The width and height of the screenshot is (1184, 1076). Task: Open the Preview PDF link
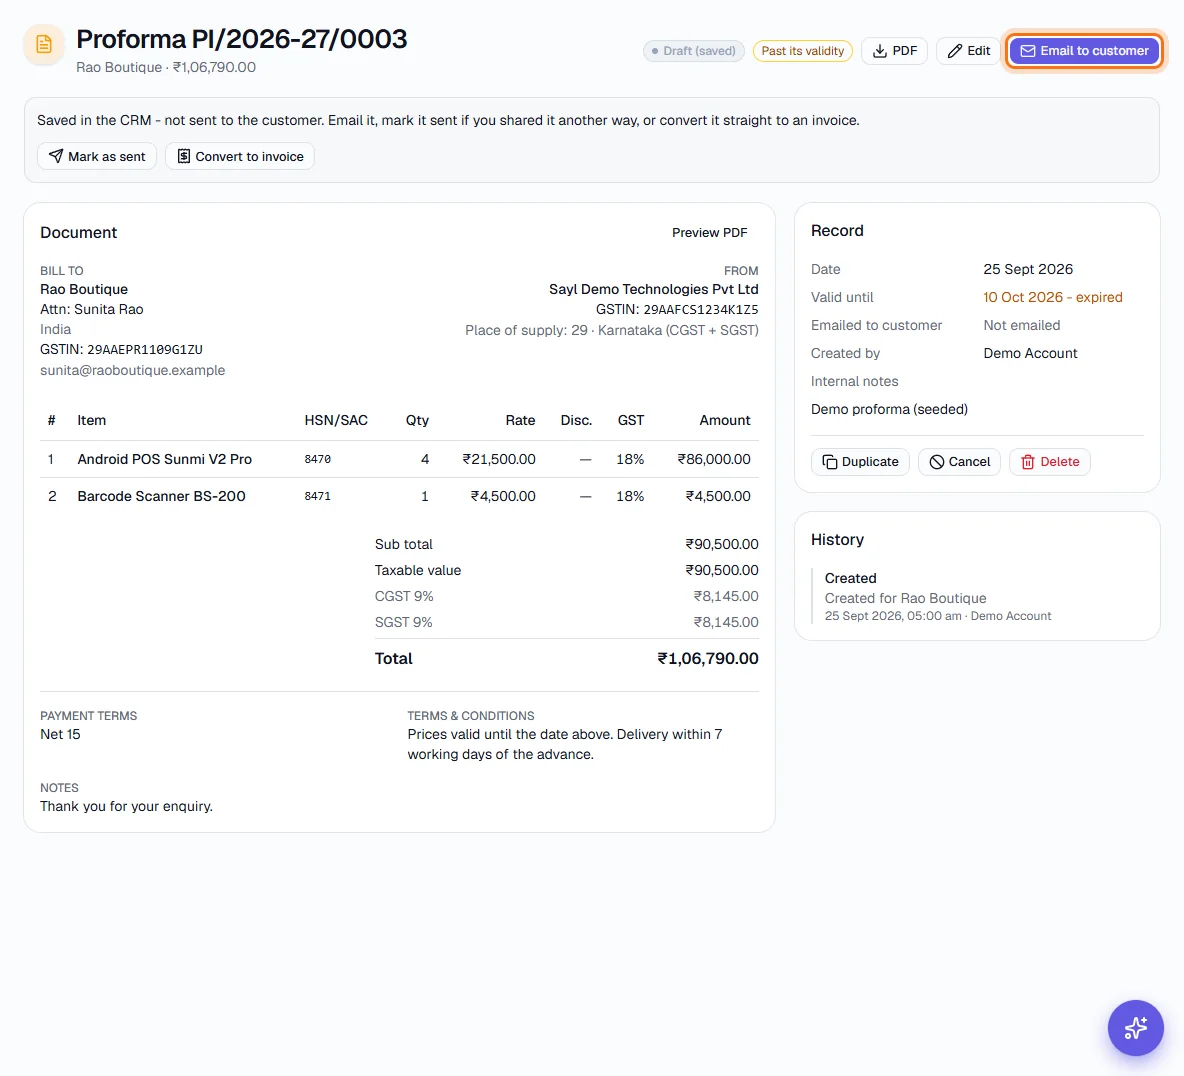[x=709, y=233]
